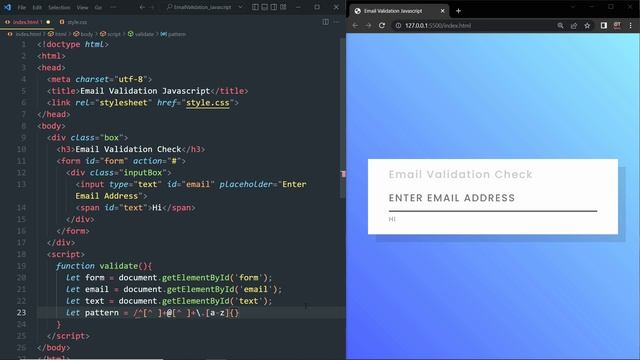Click the 'Email Validation Check' page heading

point(460,174)
